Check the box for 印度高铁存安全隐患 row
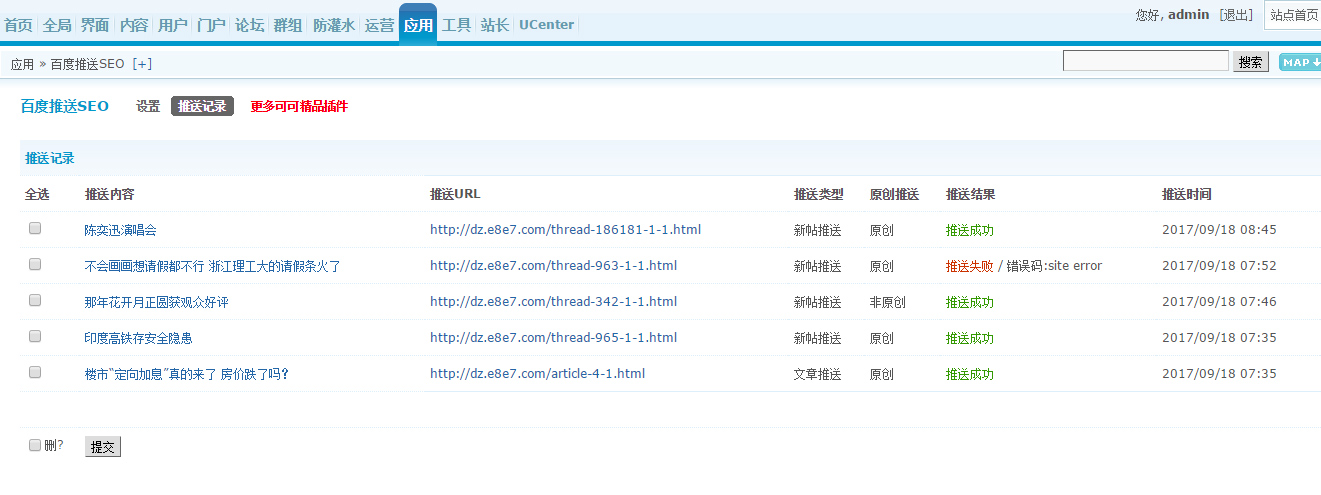This screenshot has width=1321, height=495. 35,336
